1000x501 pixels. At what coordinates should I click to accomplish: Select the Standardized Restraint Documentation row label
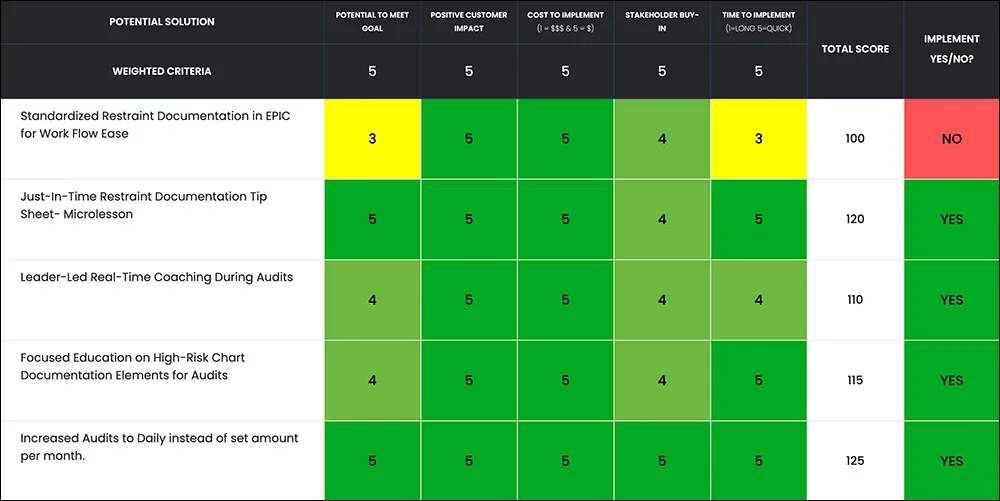(x=155, y=124)
